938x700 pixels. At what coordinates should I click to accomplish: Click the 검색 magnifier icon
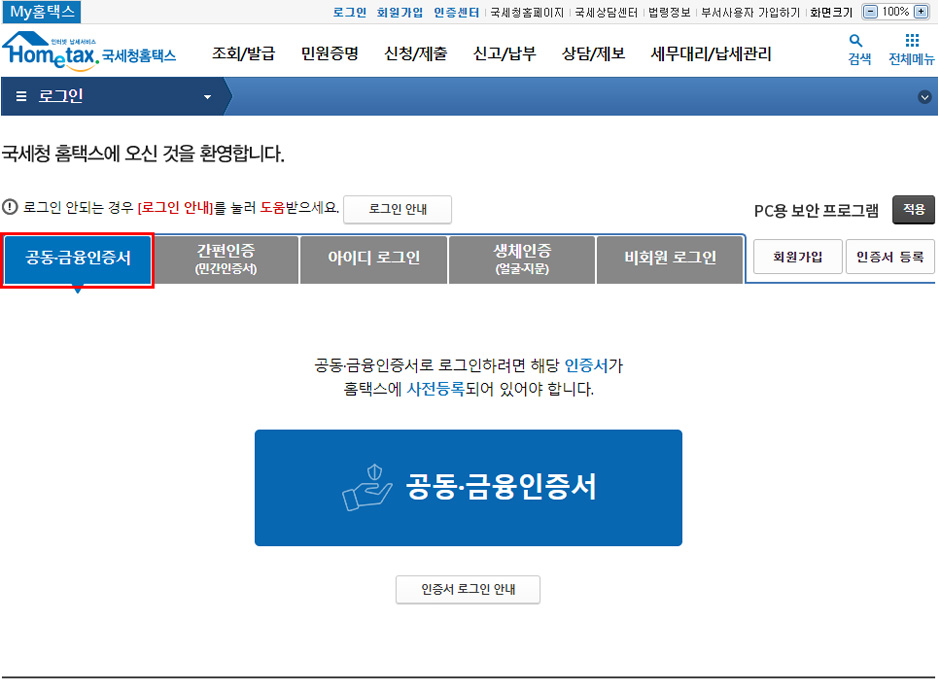tap(856, 41)
